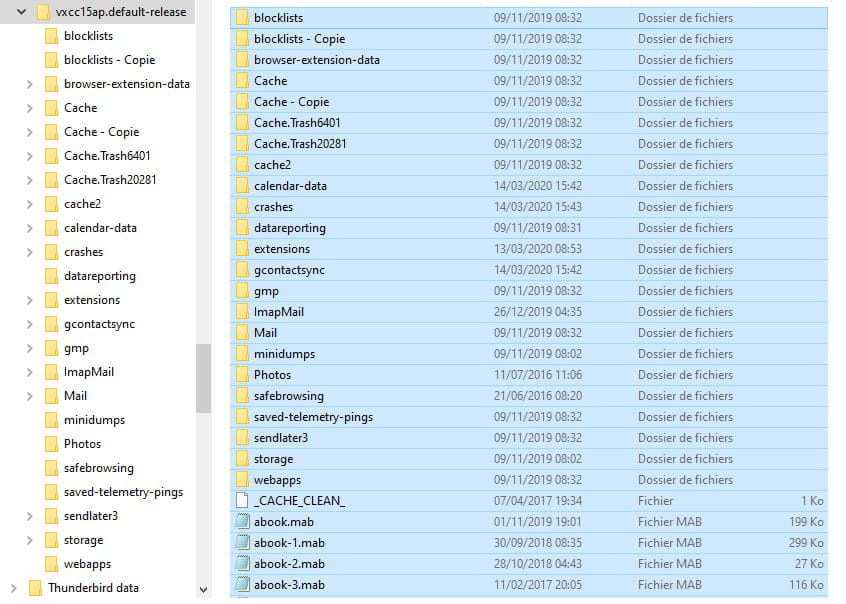
Task: Select datareporting in the navigation tree
Action: [x=100, y=276]
